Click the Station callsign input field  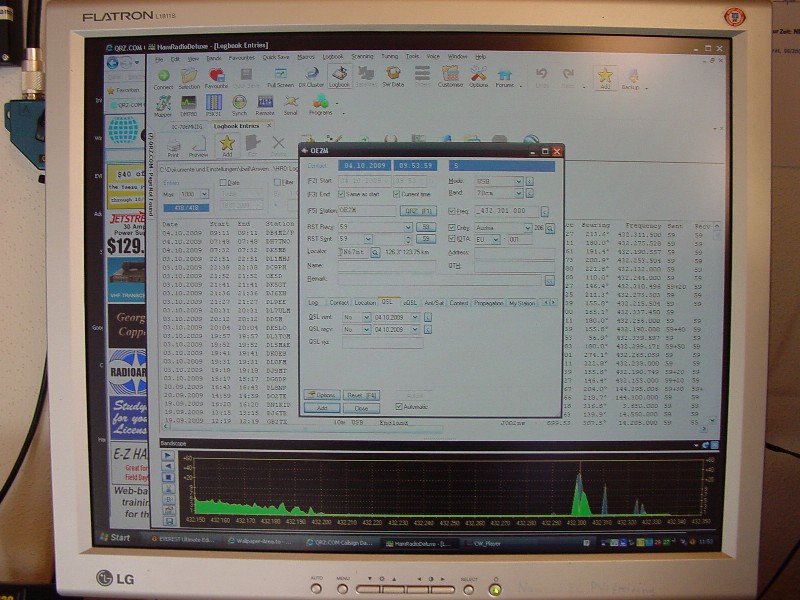point(367,211)
